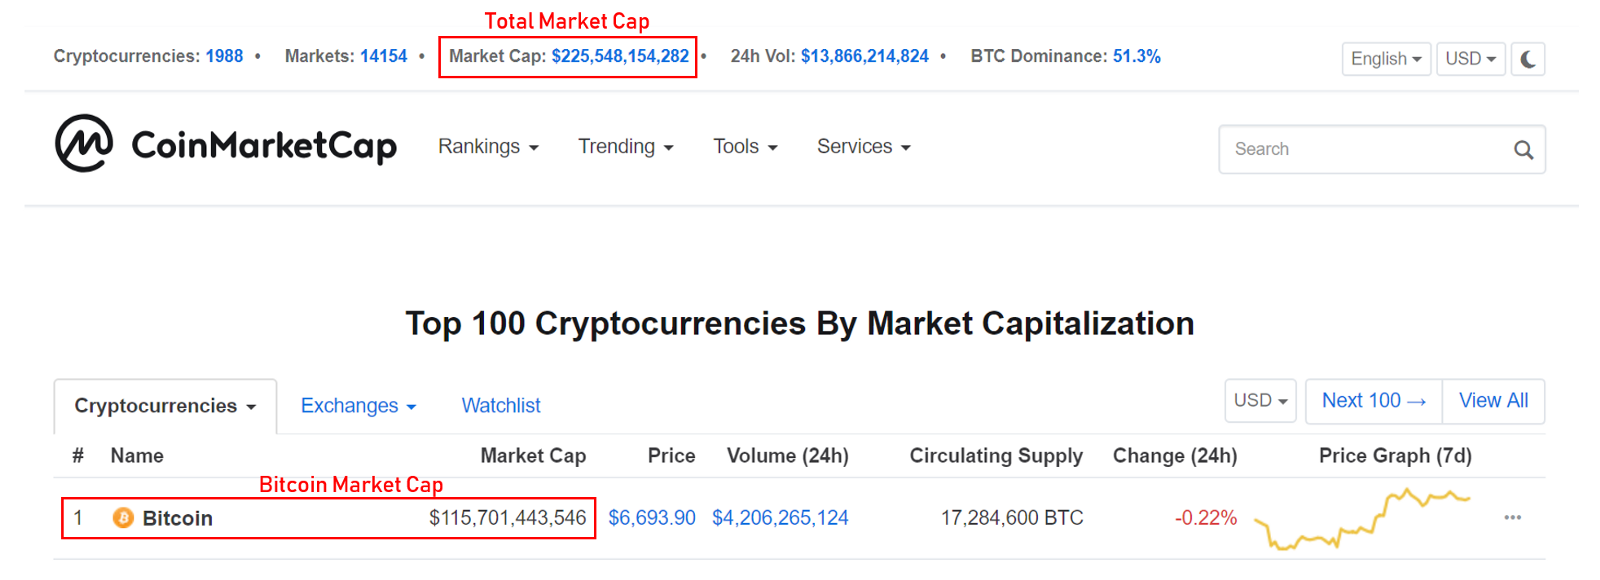This screenshot has width=1600, height=580.
Task: Expand the Rankings menu
Action: click(x=488, y=147)
